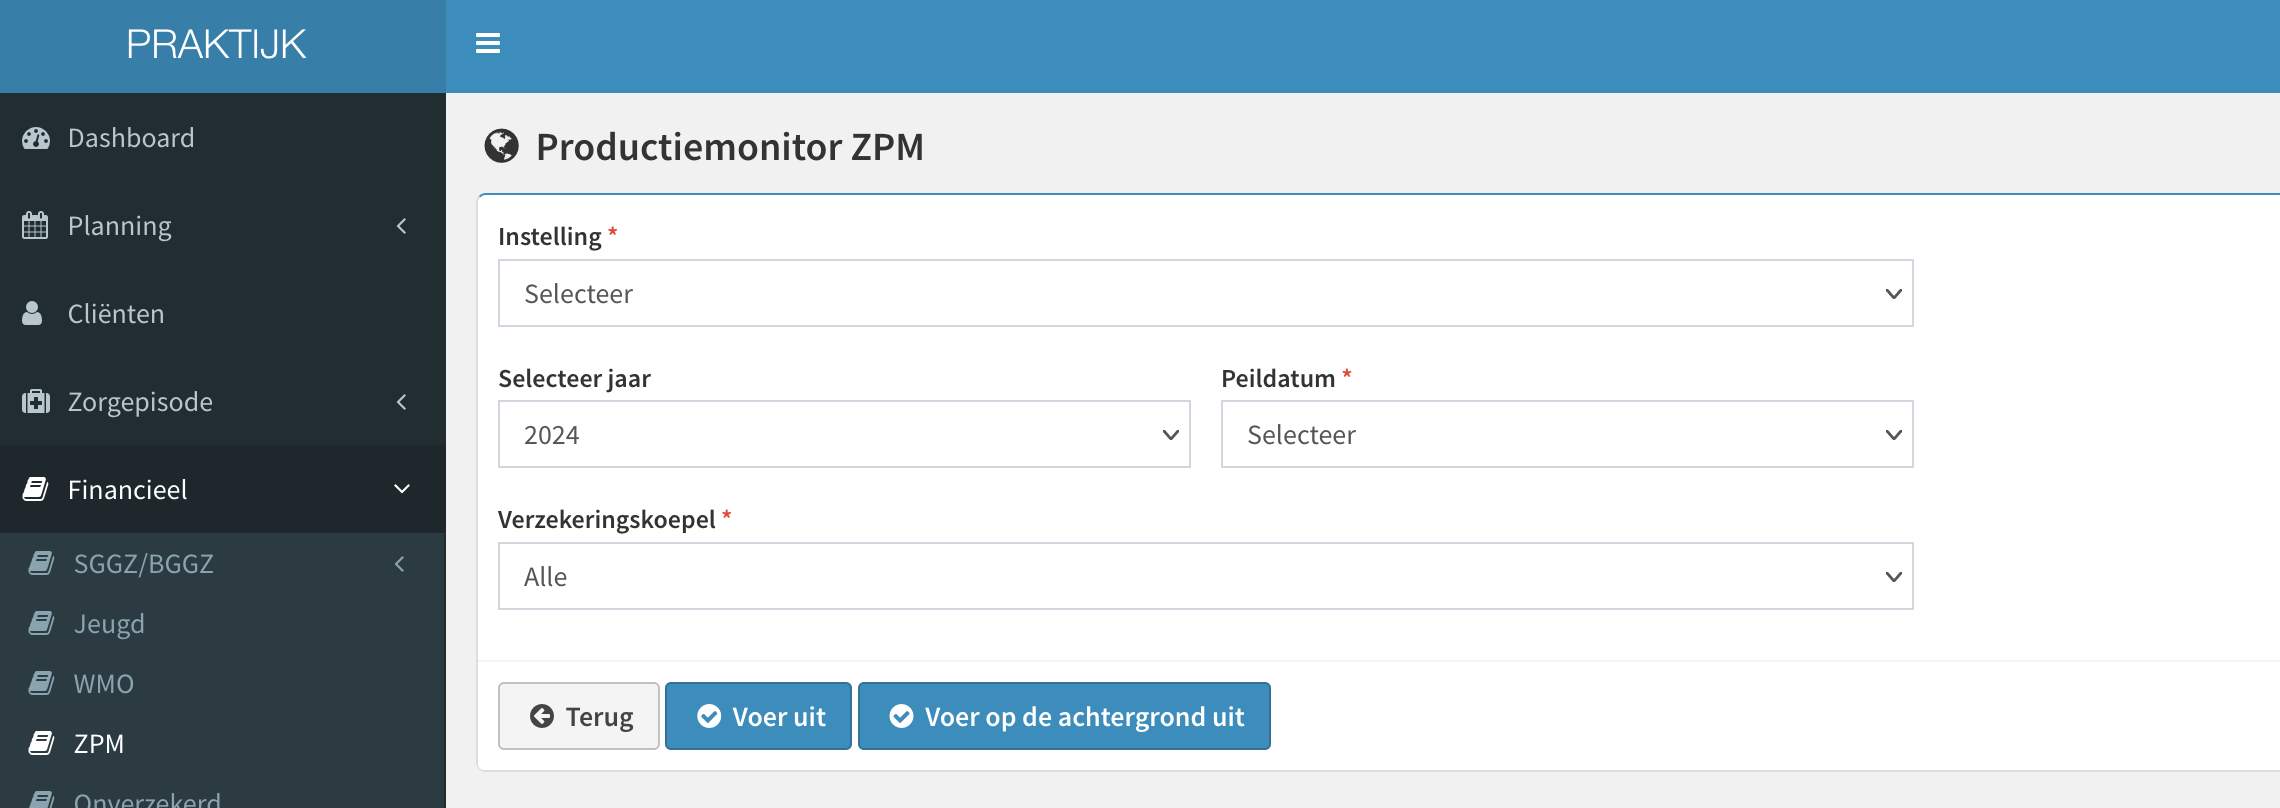Click Voer op de achtergrond uit
The width and height of the screenshot is (2280, 808).
coord(1064,716)
